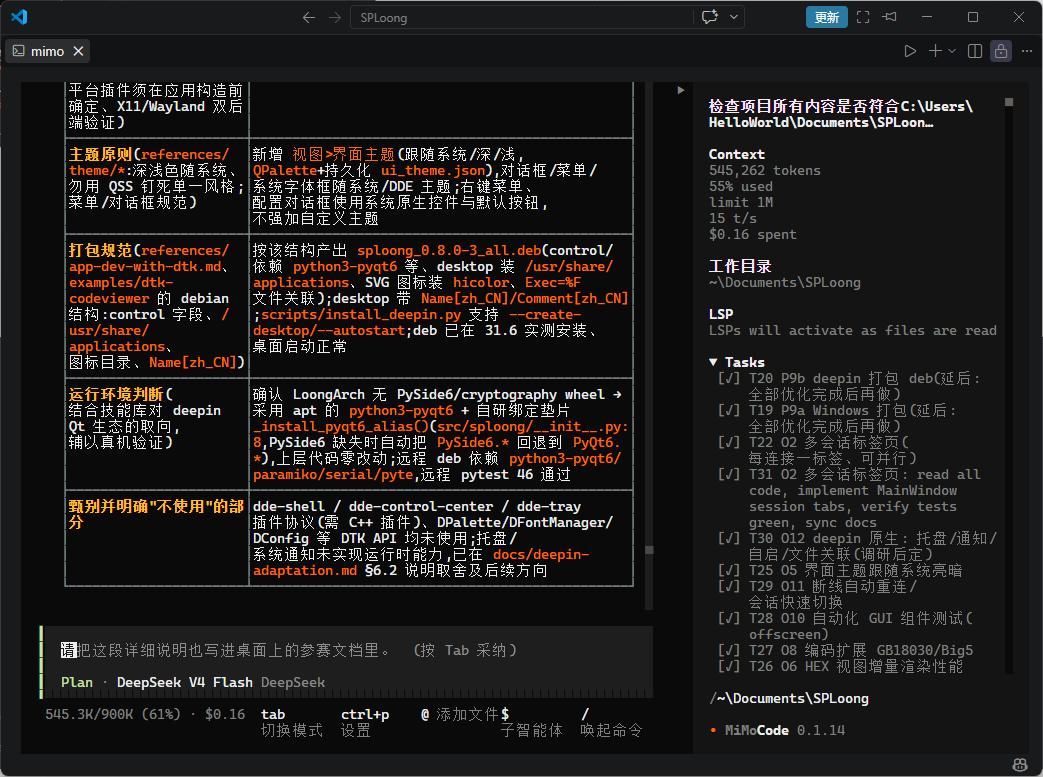Click the $ 子智能体 hint
1043x777 pixels.
pos(531,722)
